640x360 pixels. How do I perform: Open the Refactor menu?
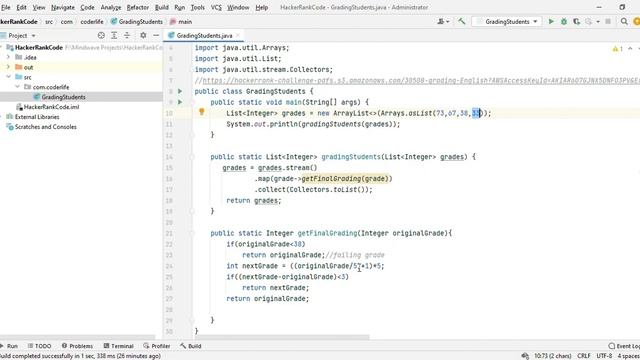pyautogui.click(x=138, y=7)
